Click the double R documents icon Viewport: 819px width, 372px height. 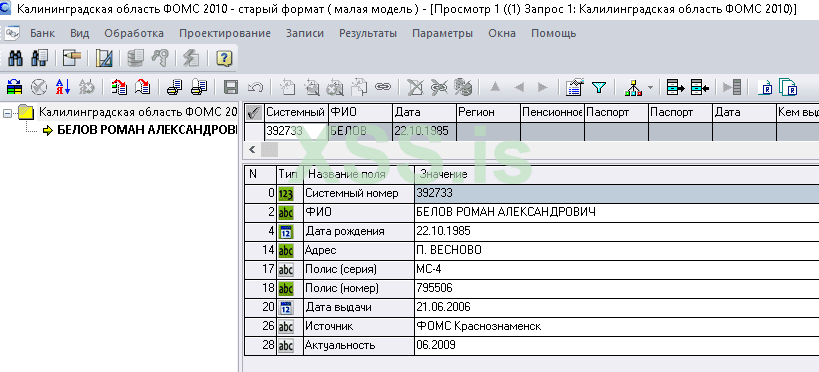[788, 87]
